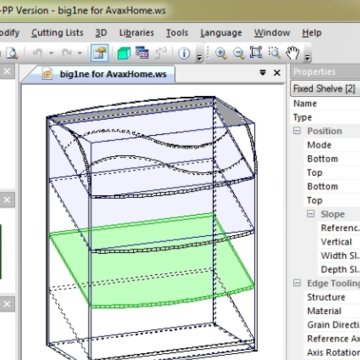Open the redo history dropdown arrow
The image size is (360, 360).
[80, 53]
